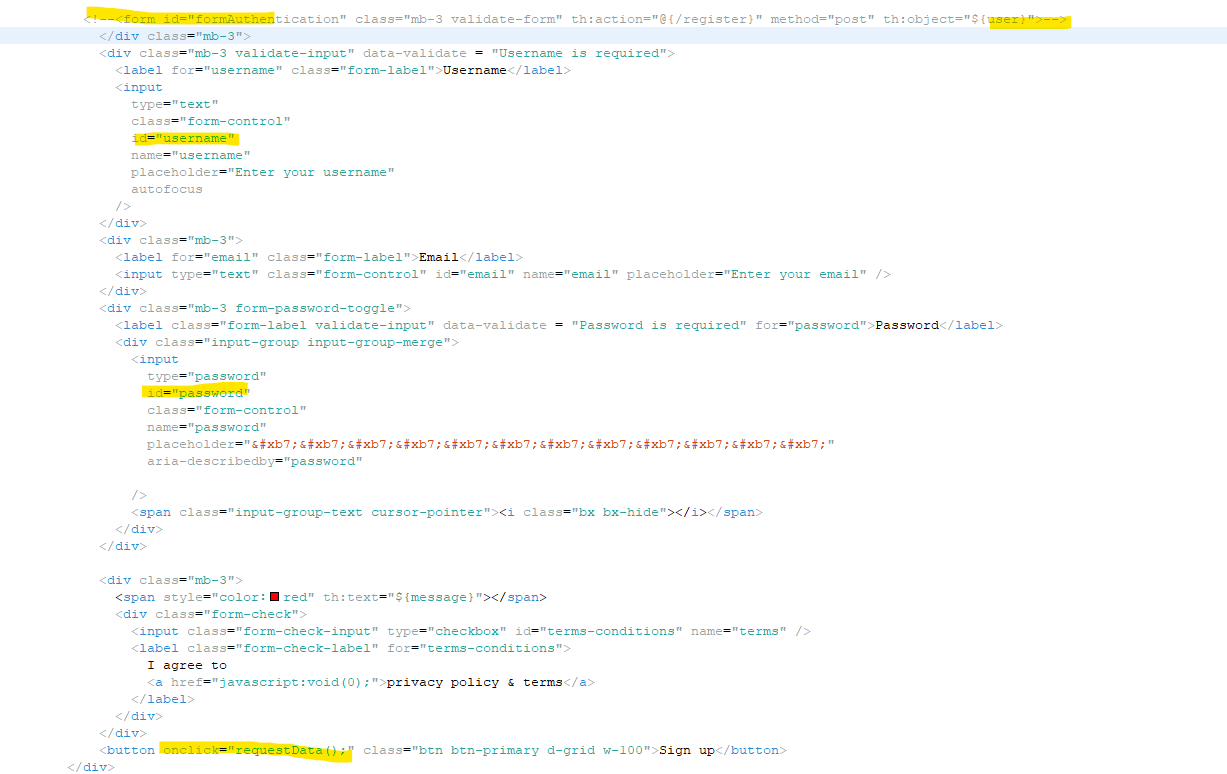Click the highlighted requestData() onclick handler
The width and height of the screenshot is (1227, 774).
click(255, 749)
